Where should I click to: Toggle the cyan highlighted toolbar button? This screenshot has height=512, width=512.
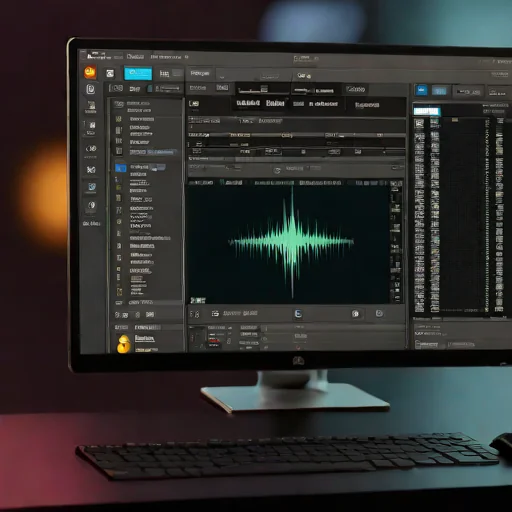pos(138,73)
